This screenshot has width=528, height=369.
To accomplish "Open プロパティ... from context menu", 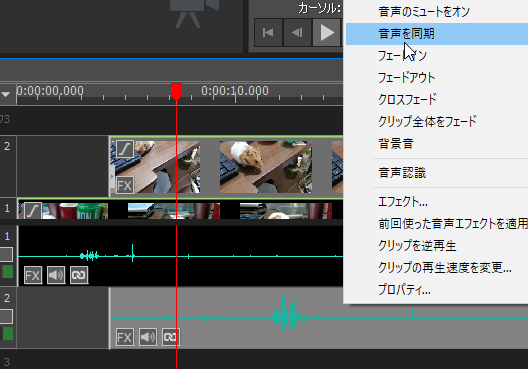I will (437, 289).
